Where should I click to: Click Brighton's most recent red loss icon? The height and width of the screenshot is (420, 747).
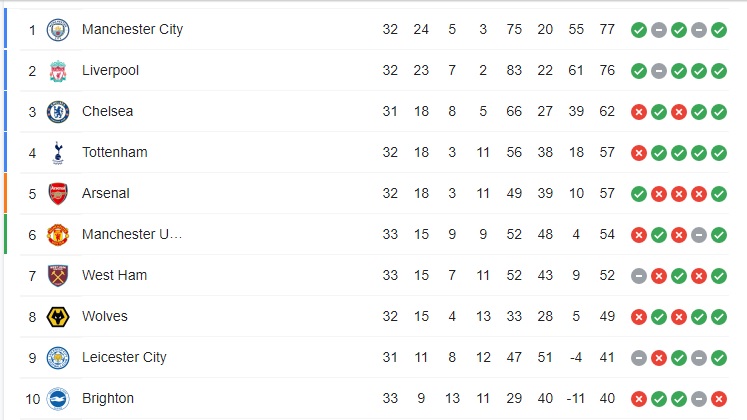click(719, 399)
